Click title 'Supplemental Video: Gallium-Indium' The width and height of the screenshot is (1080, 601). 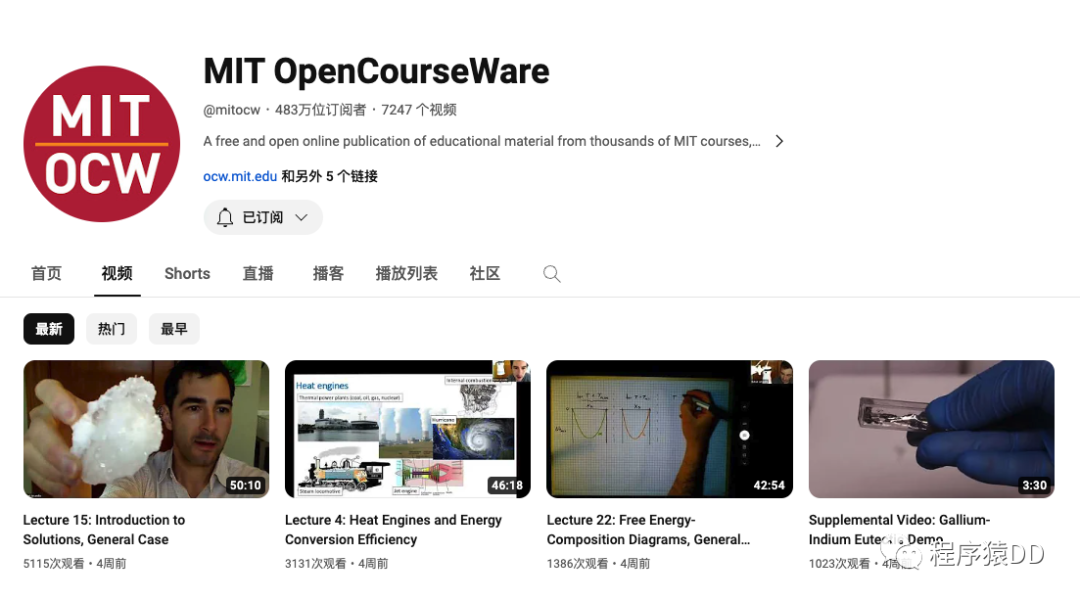(899, 529)
